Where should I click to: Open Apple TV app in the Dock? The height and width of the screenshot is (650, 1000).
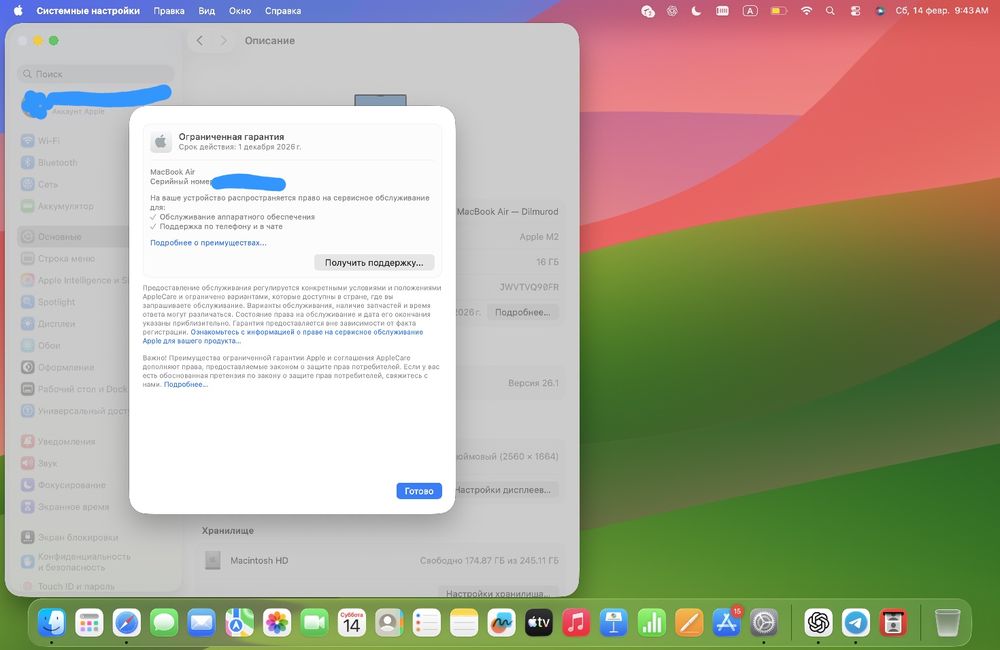[539, 622]
